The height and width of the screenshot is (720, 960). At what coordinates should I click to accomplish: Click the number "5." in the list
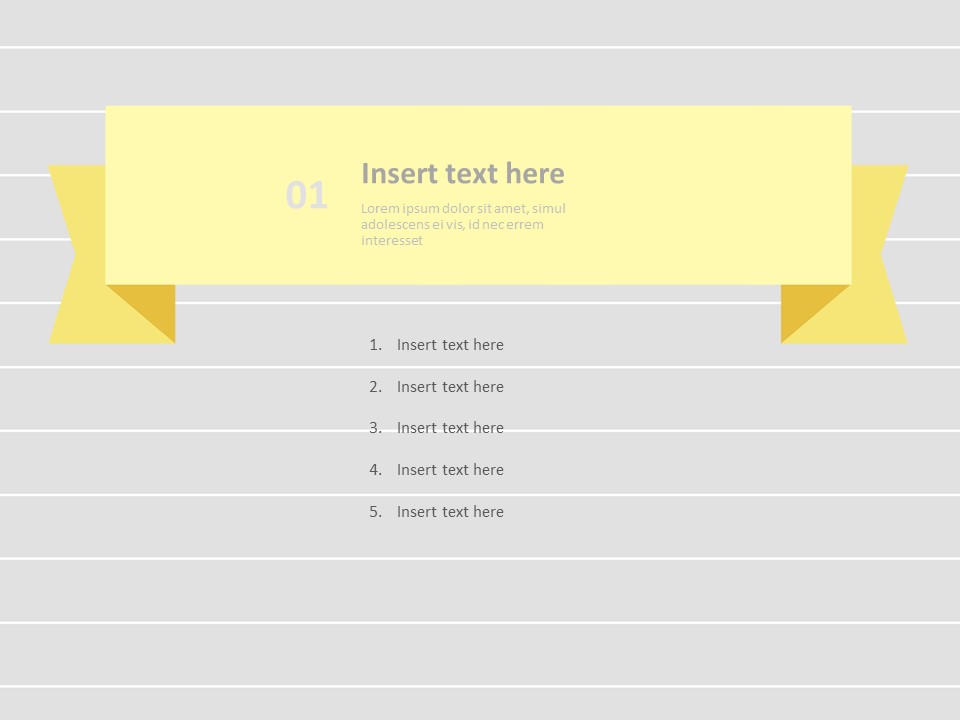pyautogui.click(x=374, y=511)
